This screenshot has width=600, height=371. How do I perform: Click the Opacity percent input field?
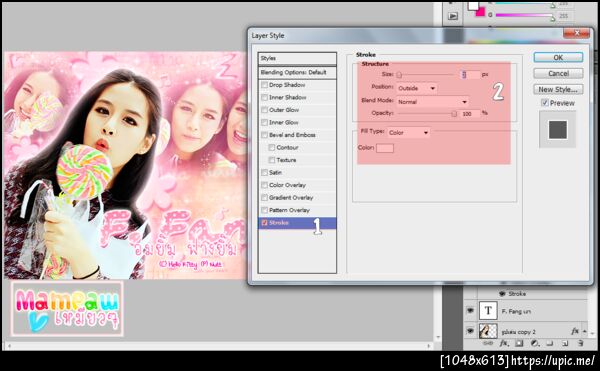point(470,114)
